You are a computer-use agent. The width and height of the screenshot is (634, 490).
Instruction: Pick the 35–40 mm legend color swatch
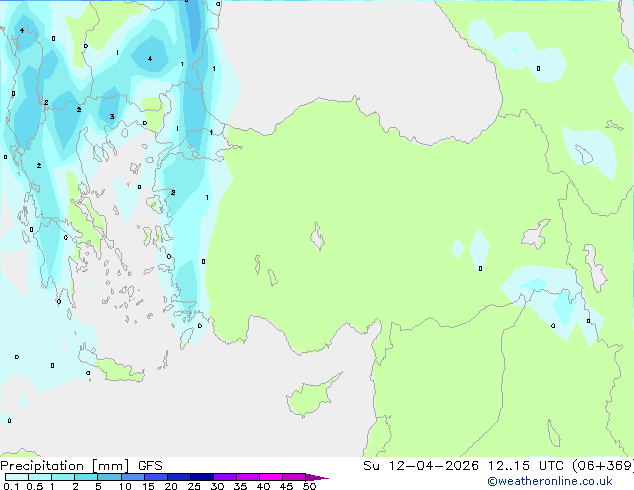[247, 477]
